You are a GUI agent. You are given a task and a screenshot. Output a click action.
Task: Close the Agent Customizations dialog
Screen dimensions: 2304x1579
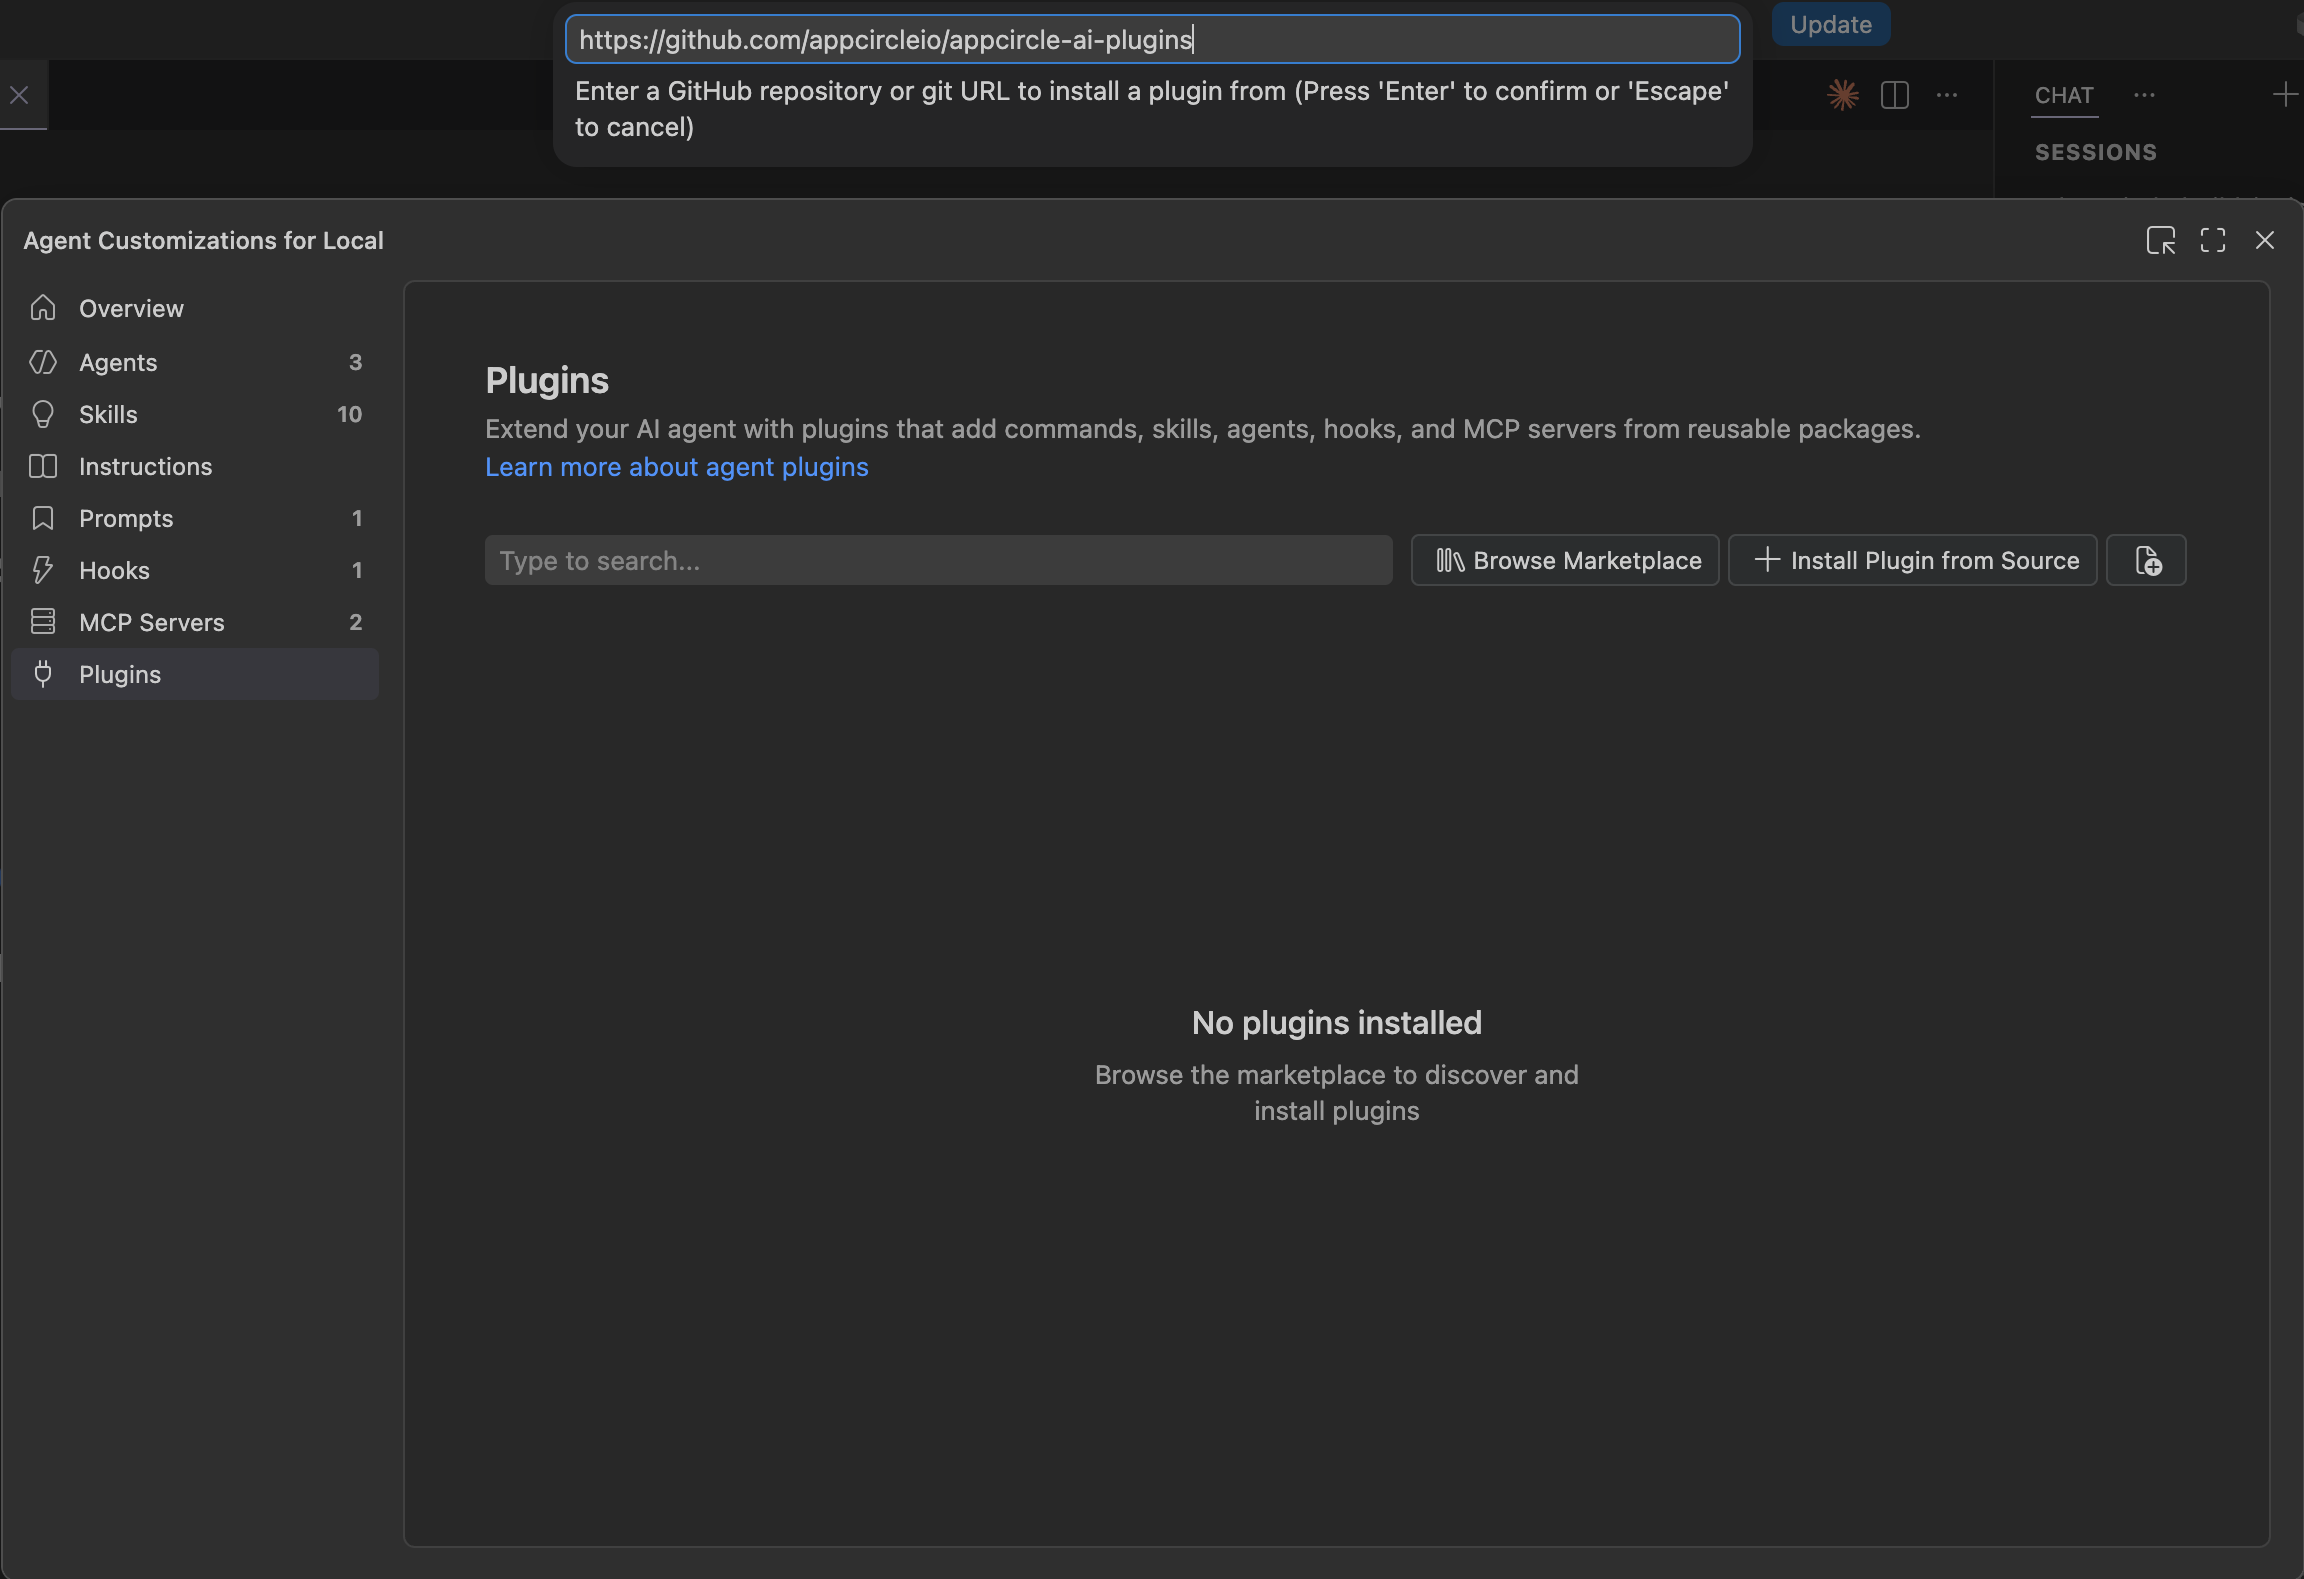(2265, 240)
